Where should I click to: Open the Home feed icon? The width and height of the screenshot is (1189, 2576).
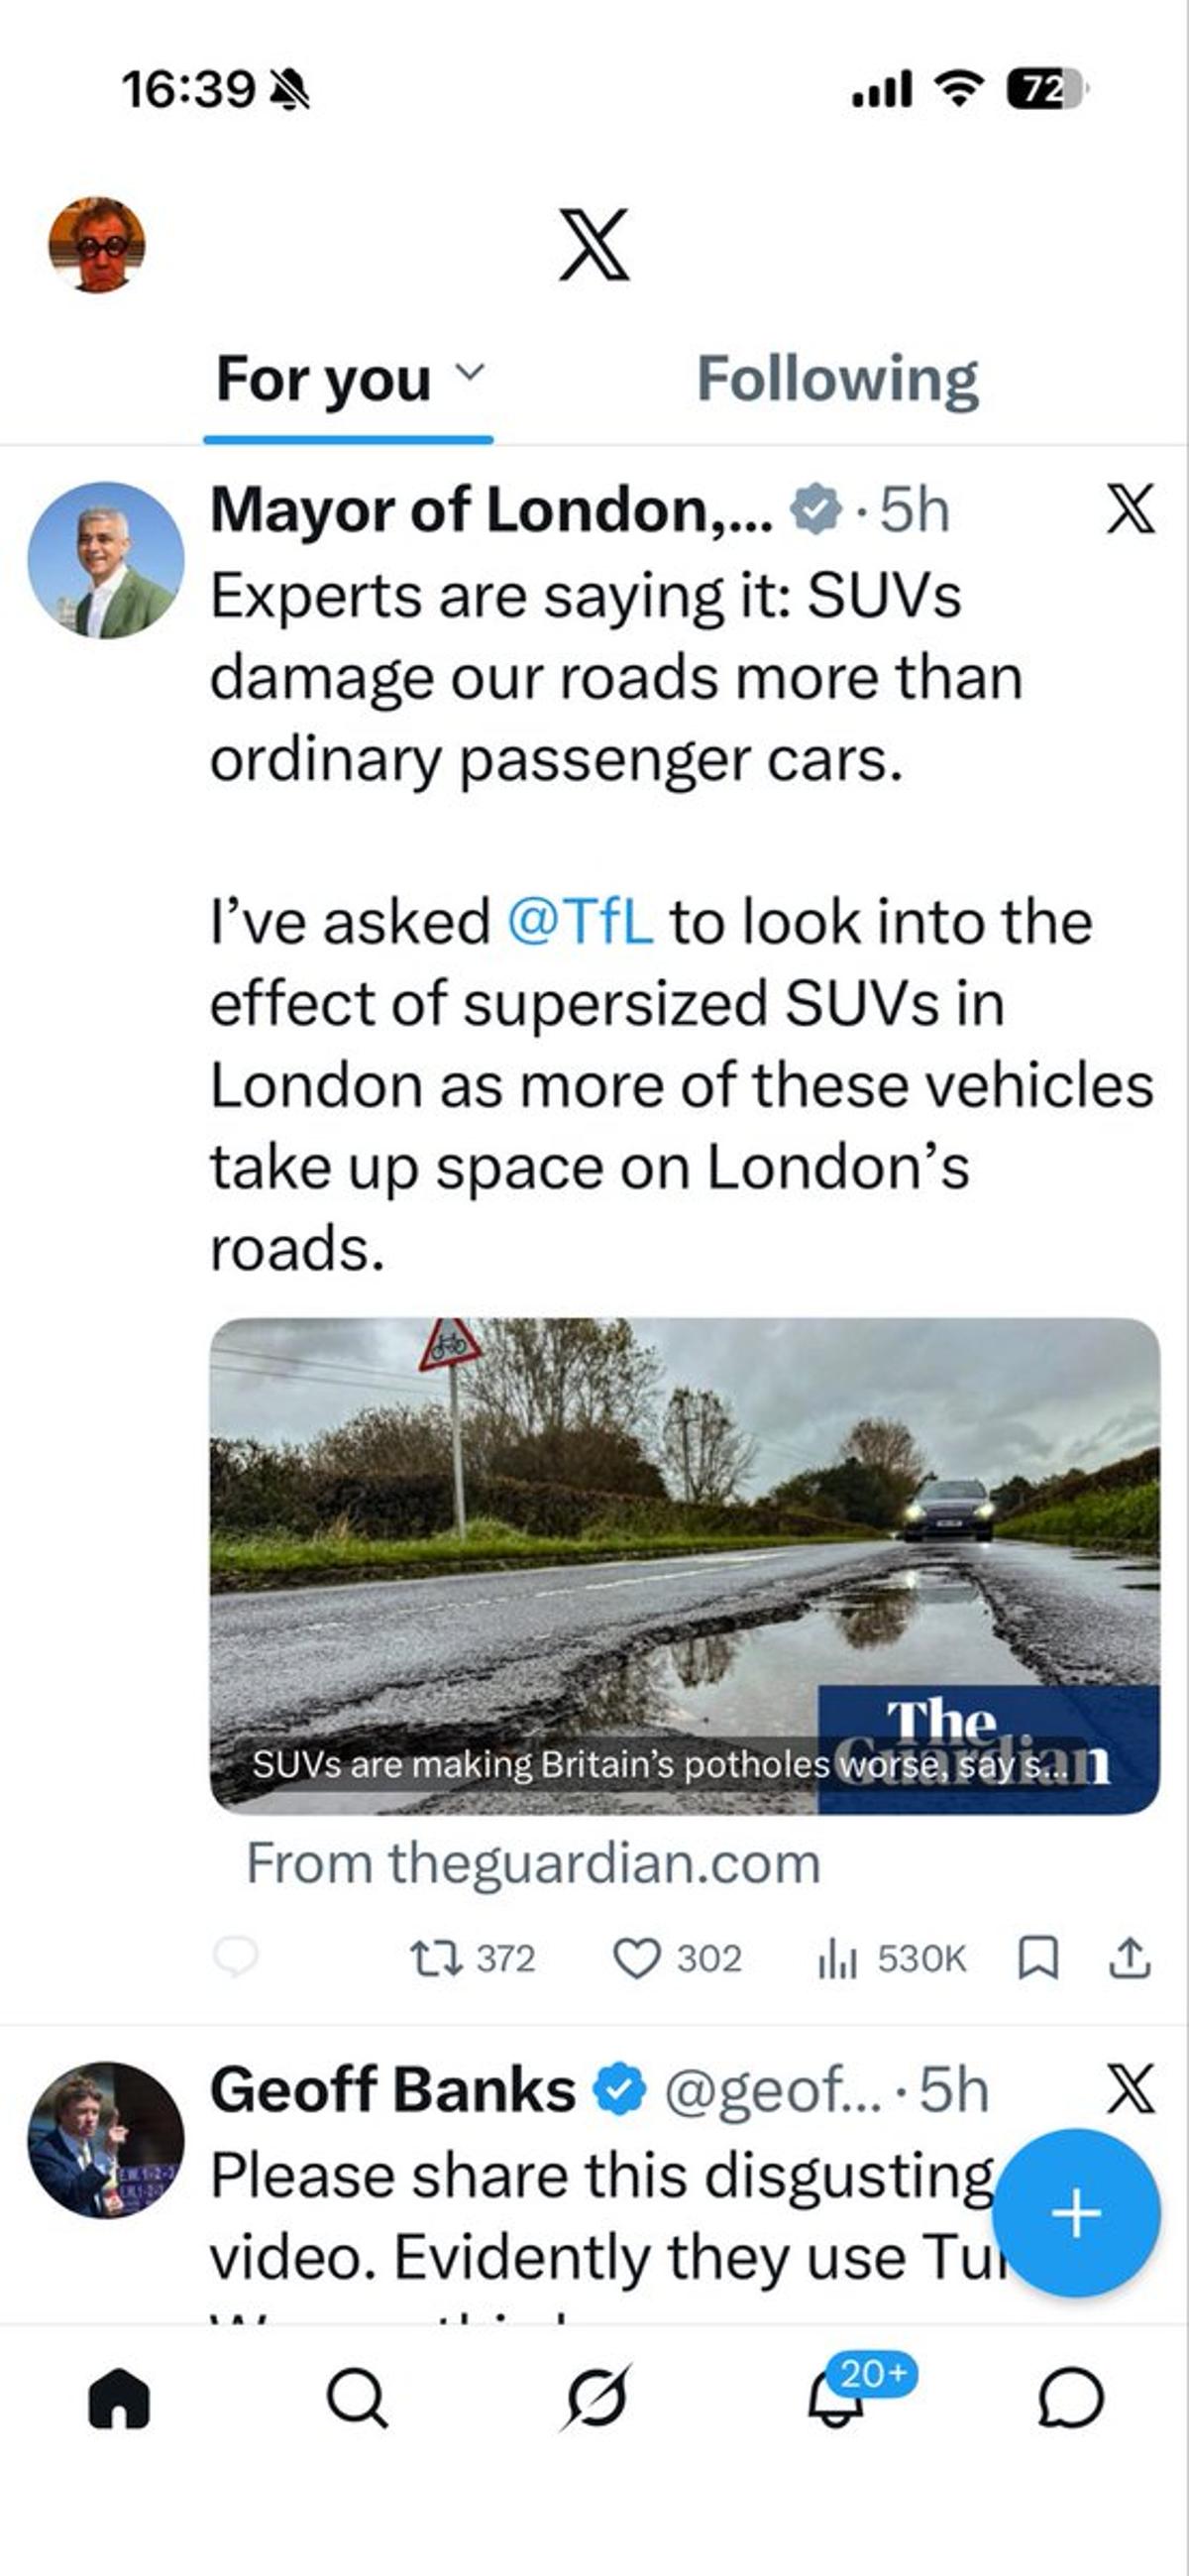(x=119, y=2398)
